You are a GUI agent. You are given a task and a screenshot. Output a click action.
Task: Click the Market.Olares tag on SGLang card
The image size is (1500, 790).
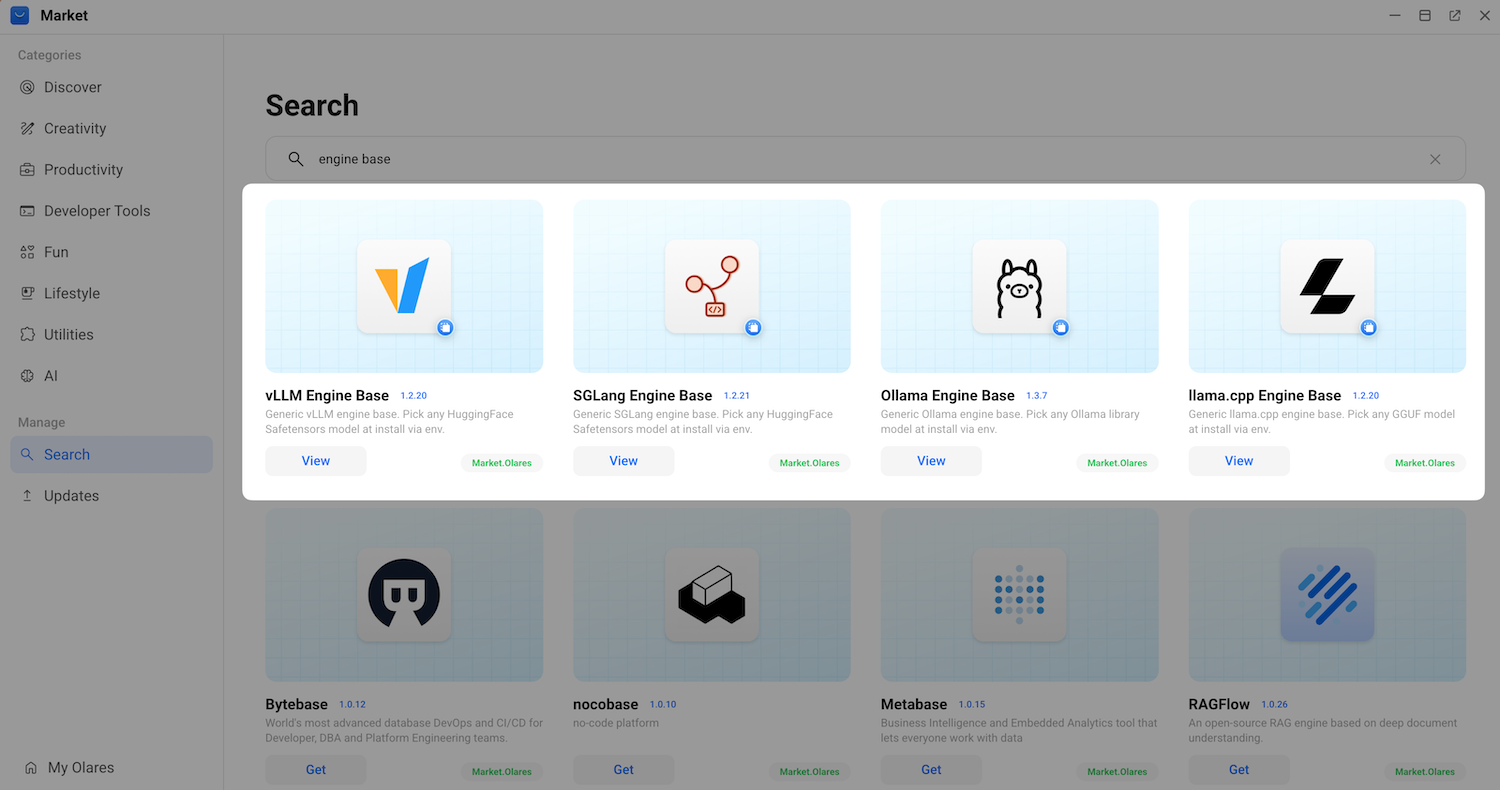810,463
